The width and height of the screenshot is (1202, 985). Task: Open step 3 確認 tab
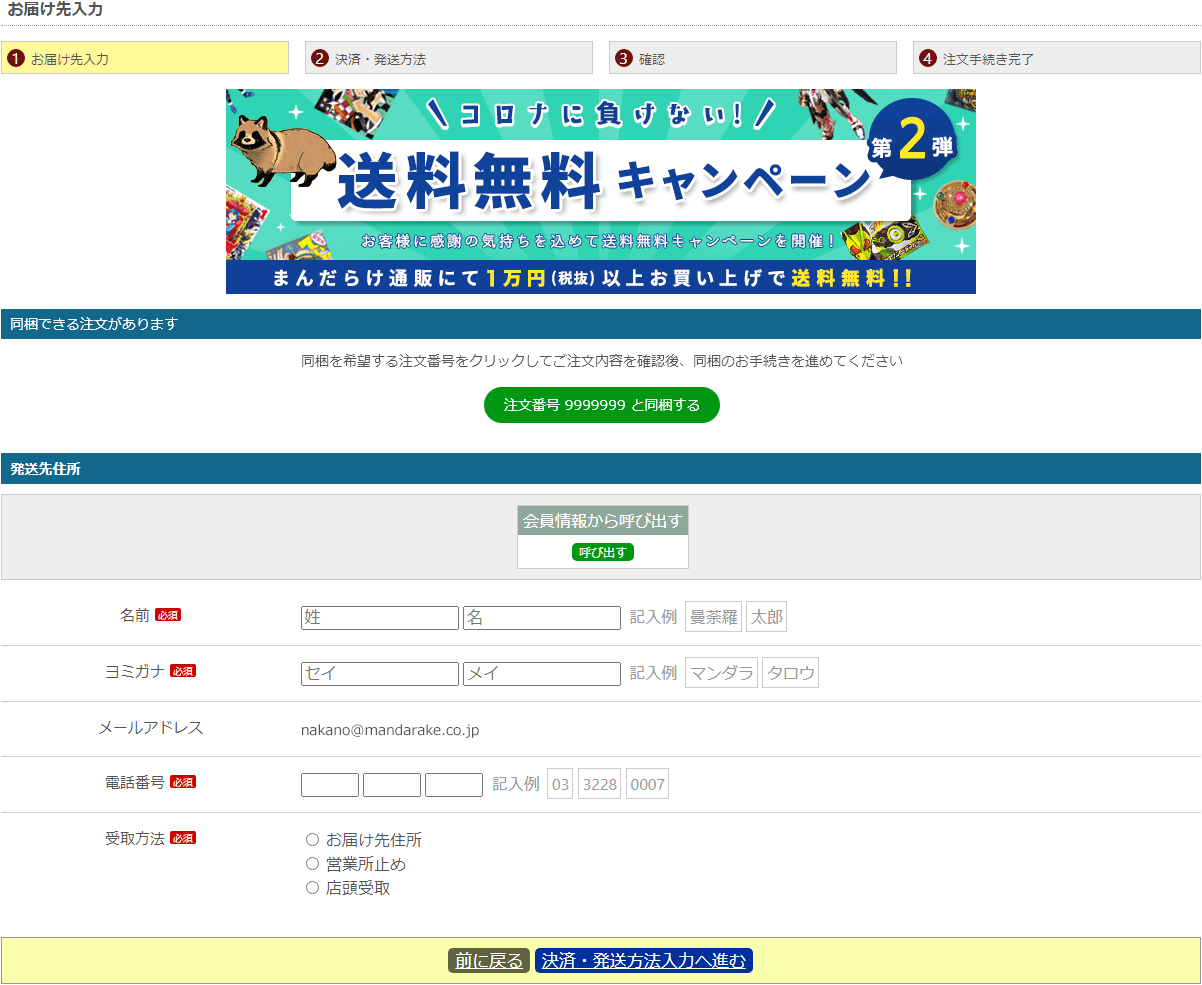click(753, 58)
